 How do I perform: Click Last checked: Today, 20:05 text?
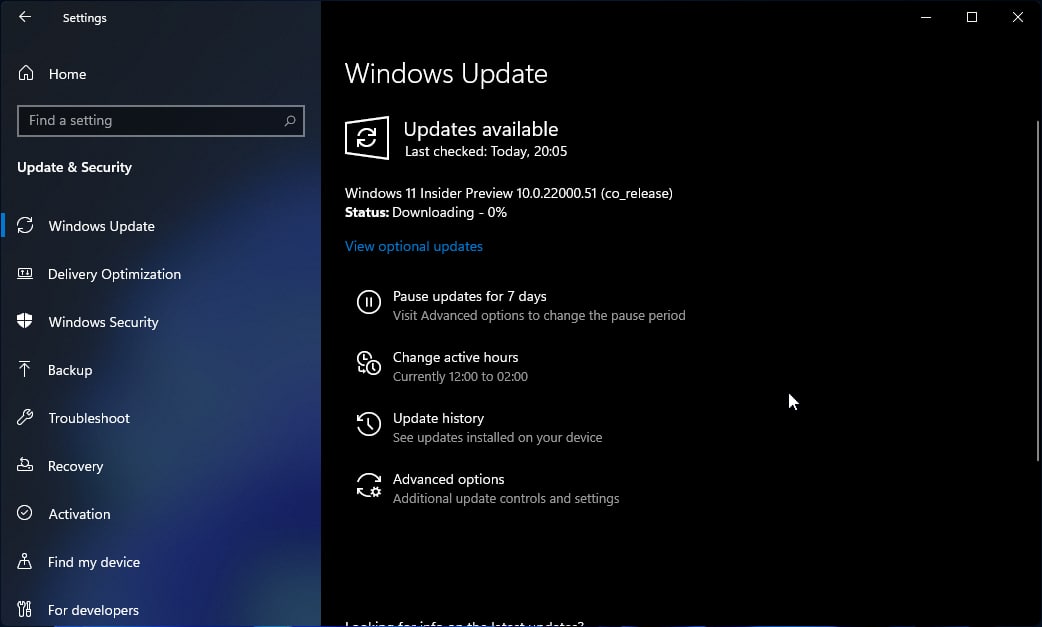[x=486, y=151]
